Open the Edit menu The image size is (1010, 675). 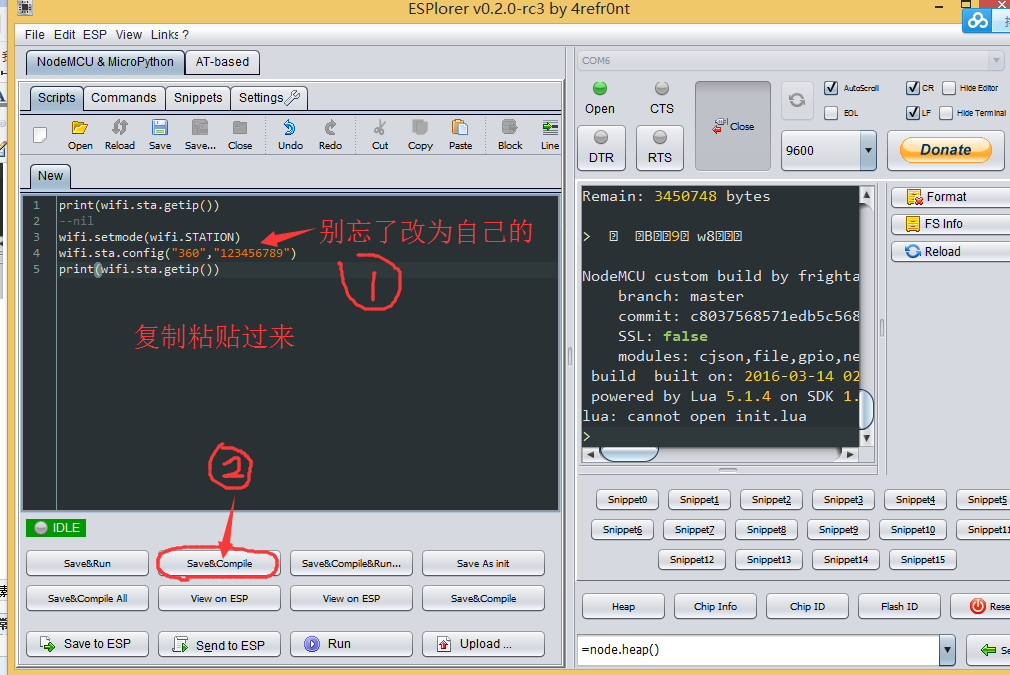tap(64, 35)
